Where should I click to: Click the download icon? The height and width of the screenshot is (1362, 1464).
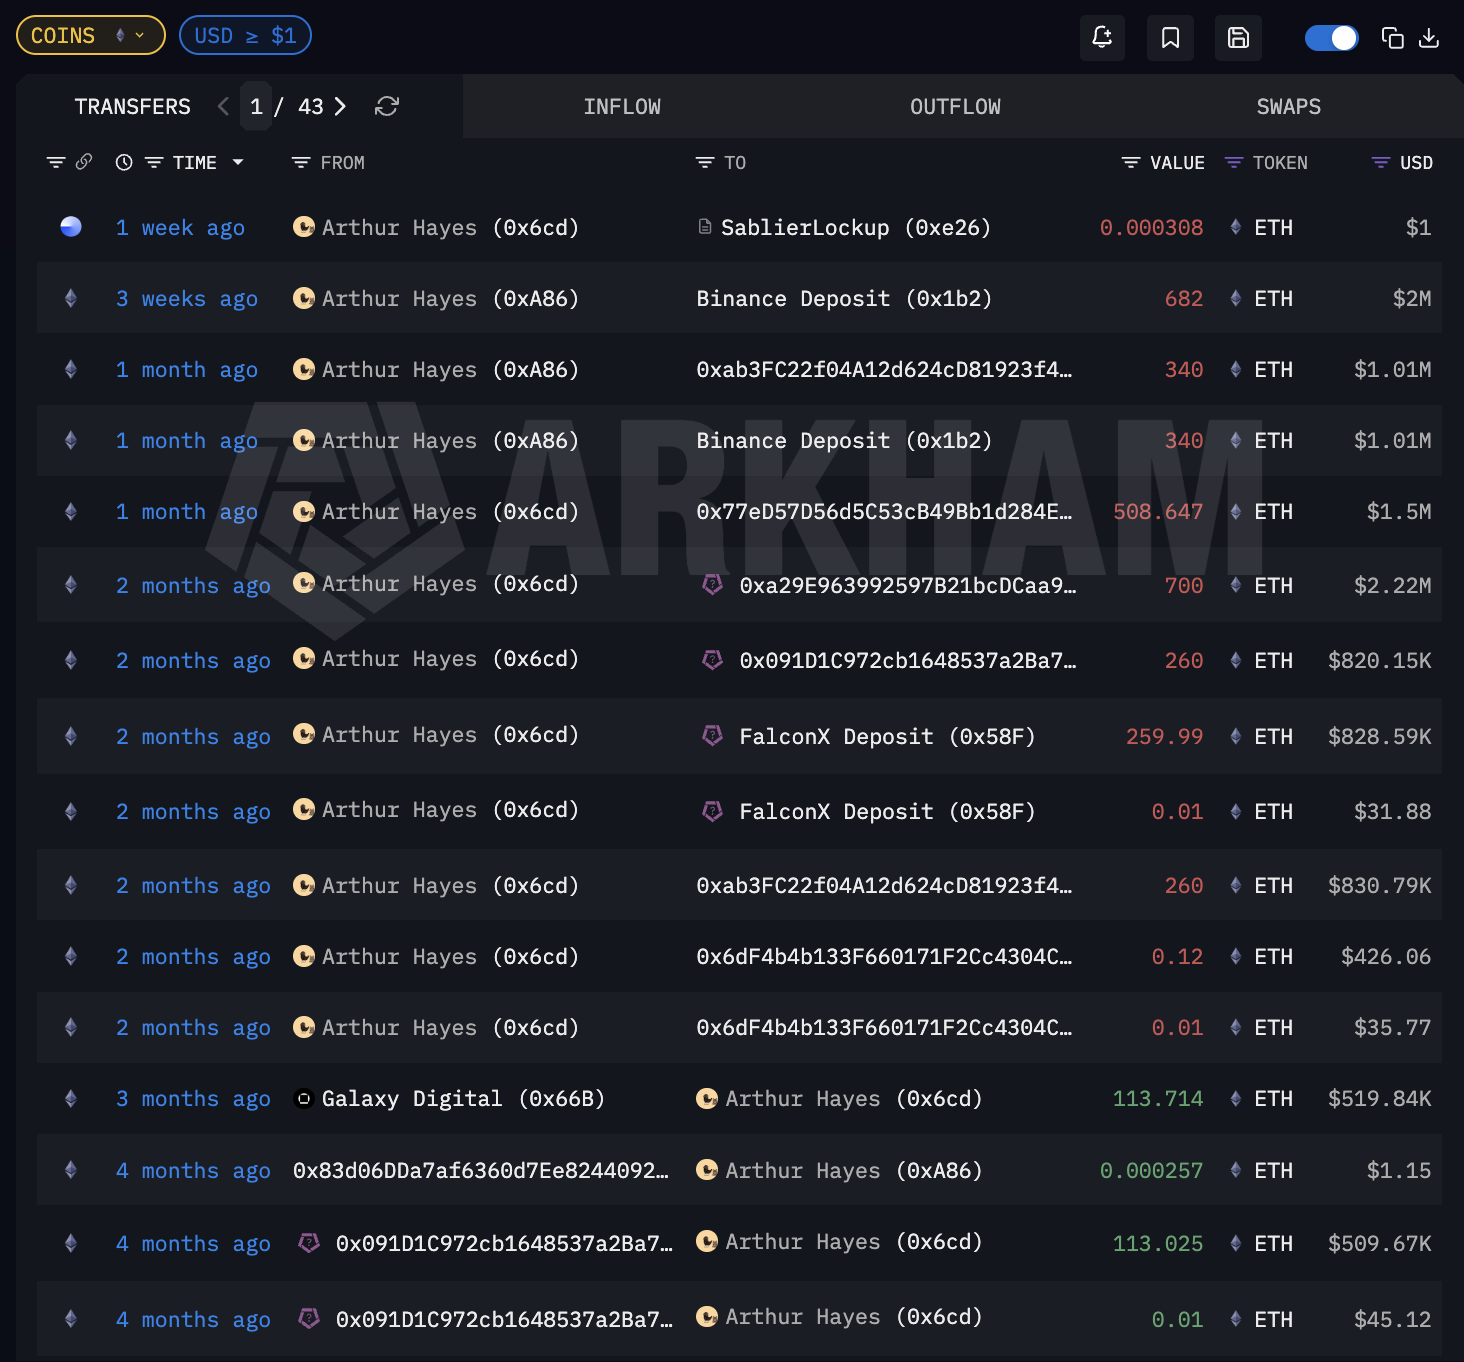(1429, 38)
